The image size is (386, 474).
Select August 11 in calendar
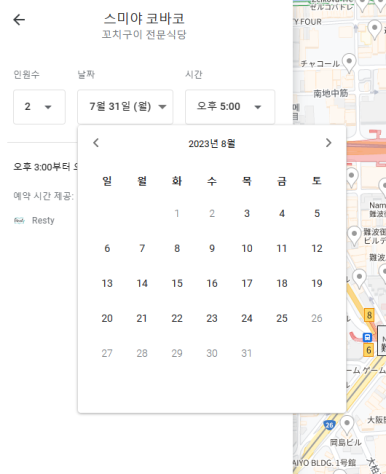[x=282, y=248]
